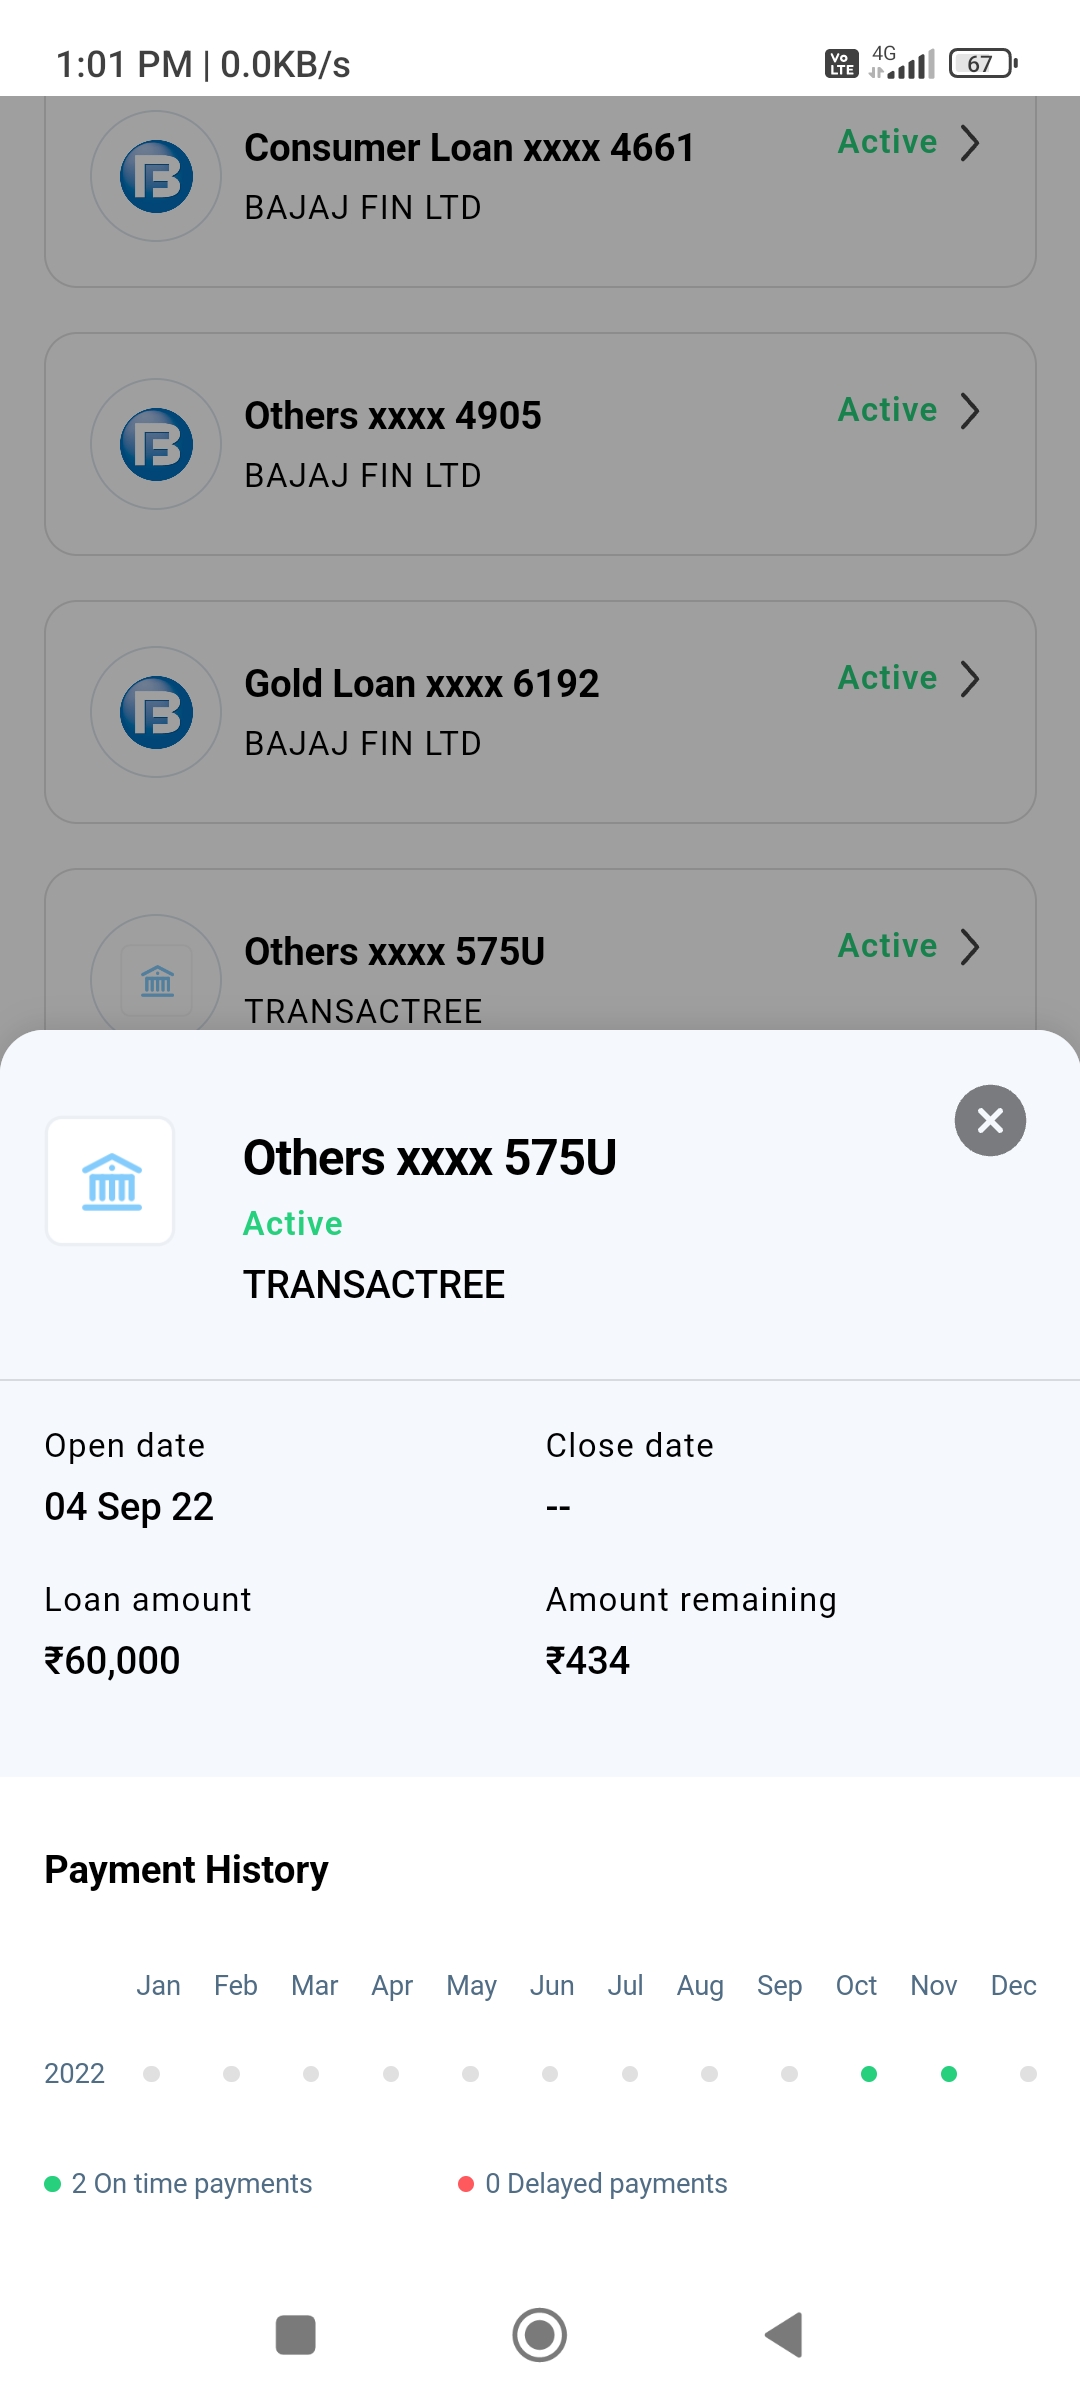Tap Bajaj logo on Others 4905 card

156,445
